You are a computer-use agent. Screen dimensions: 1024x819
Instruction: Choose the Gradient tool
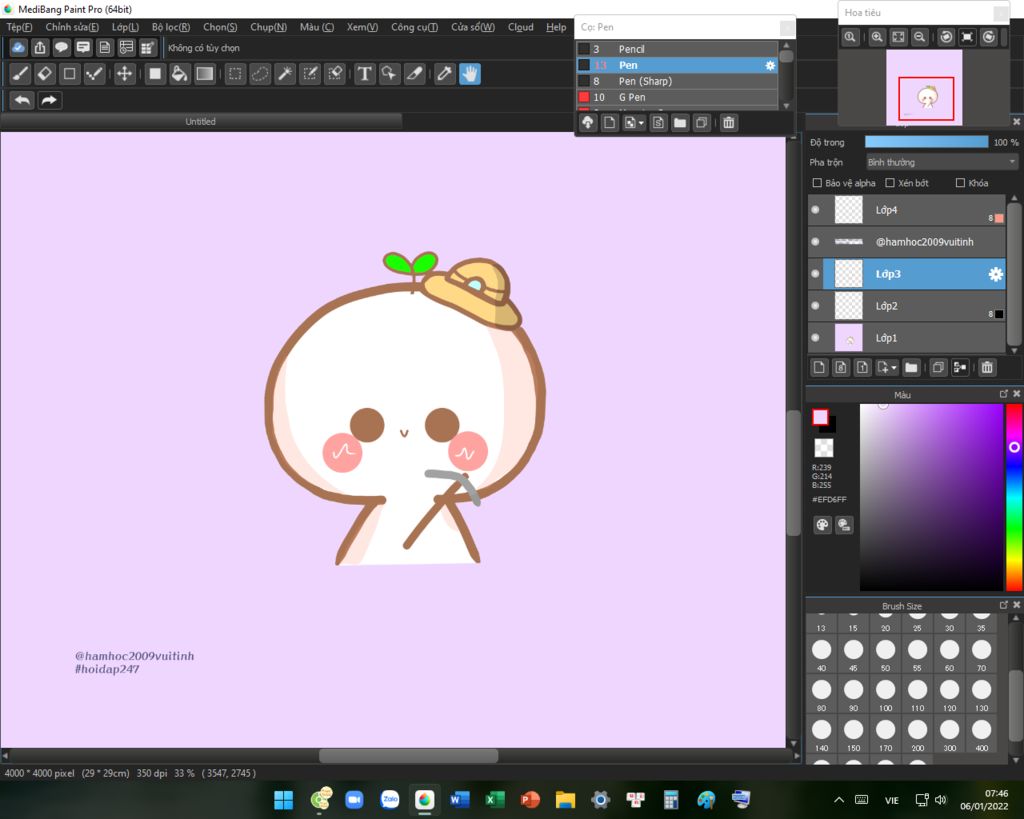tap(204, 74)
